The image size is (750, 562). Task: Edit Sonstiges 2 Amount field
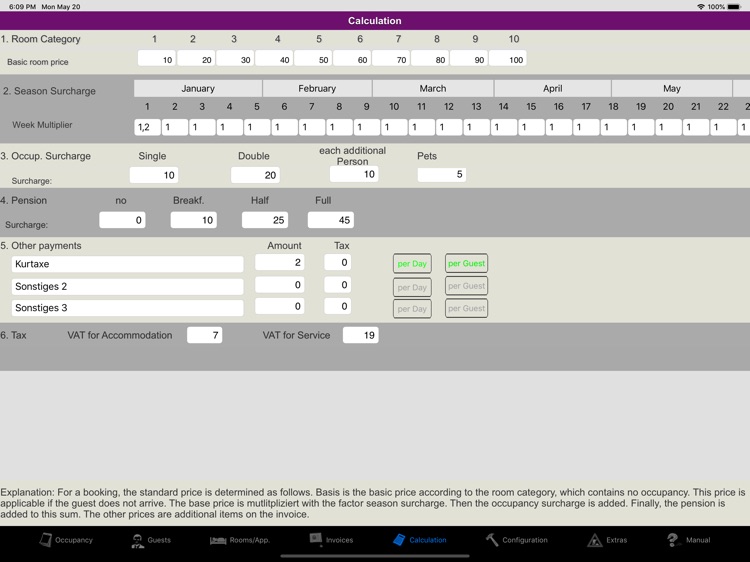click(x=280, y=285)
